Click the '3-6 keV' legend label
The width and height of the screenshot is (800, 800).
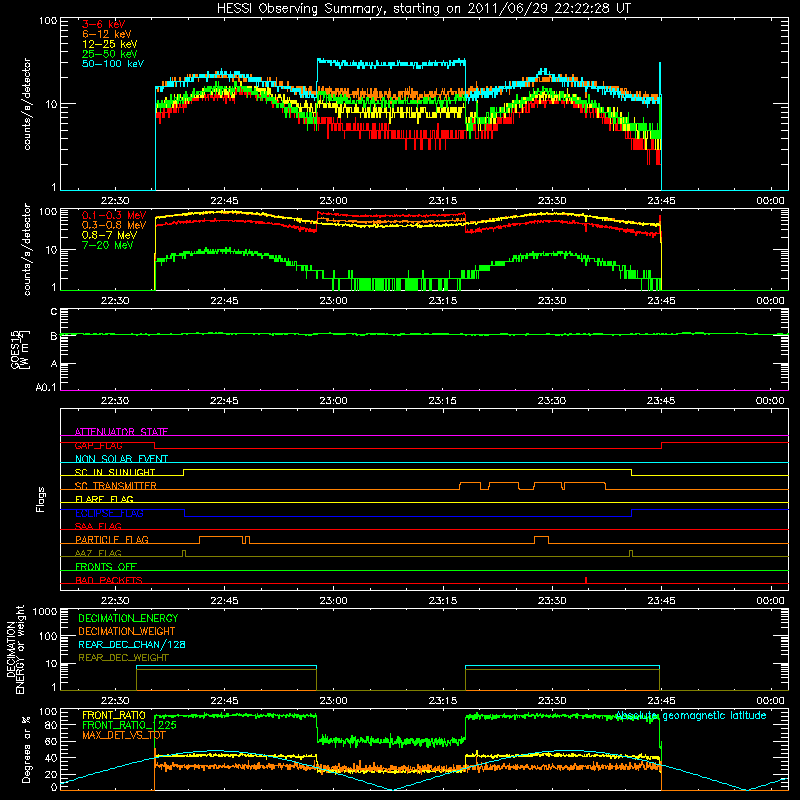point(103,24)
